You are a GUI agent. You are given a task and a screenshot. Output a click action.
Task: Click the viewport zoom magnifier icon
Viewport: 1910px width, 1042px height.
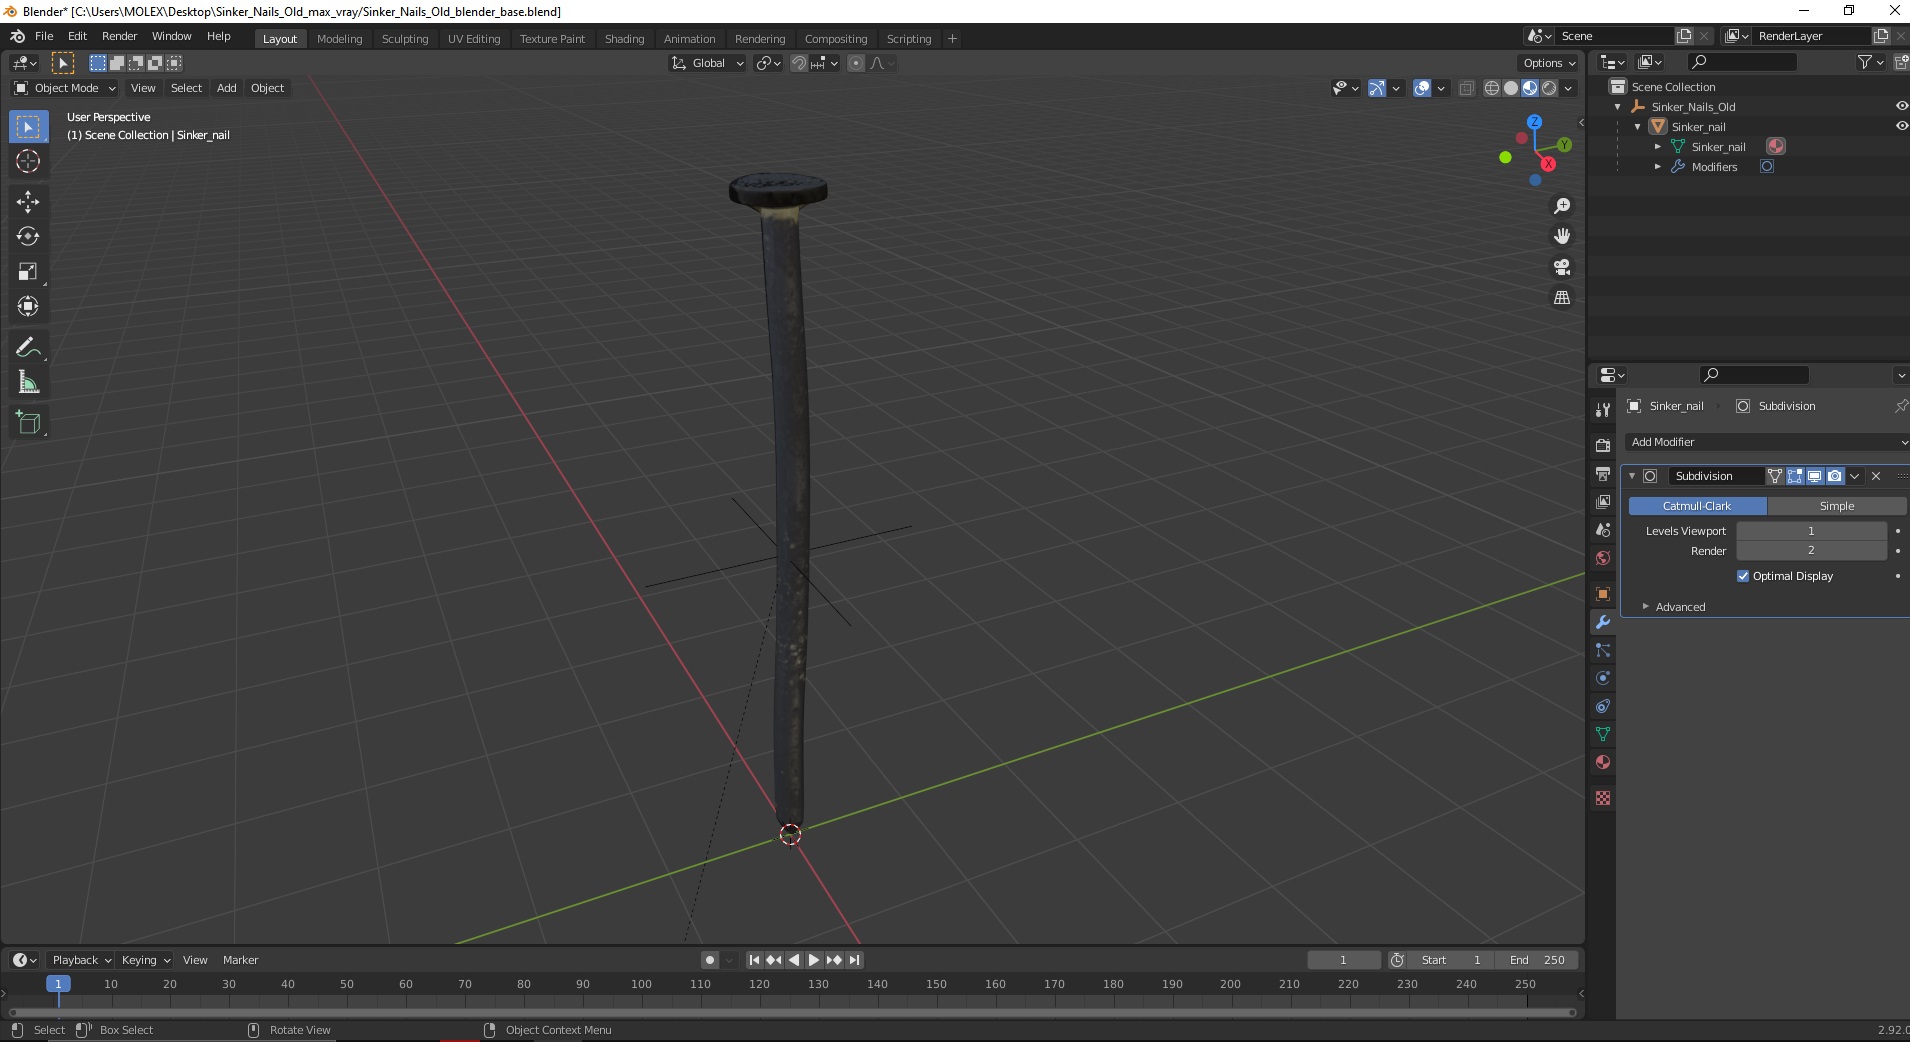tap(1561, 206)
